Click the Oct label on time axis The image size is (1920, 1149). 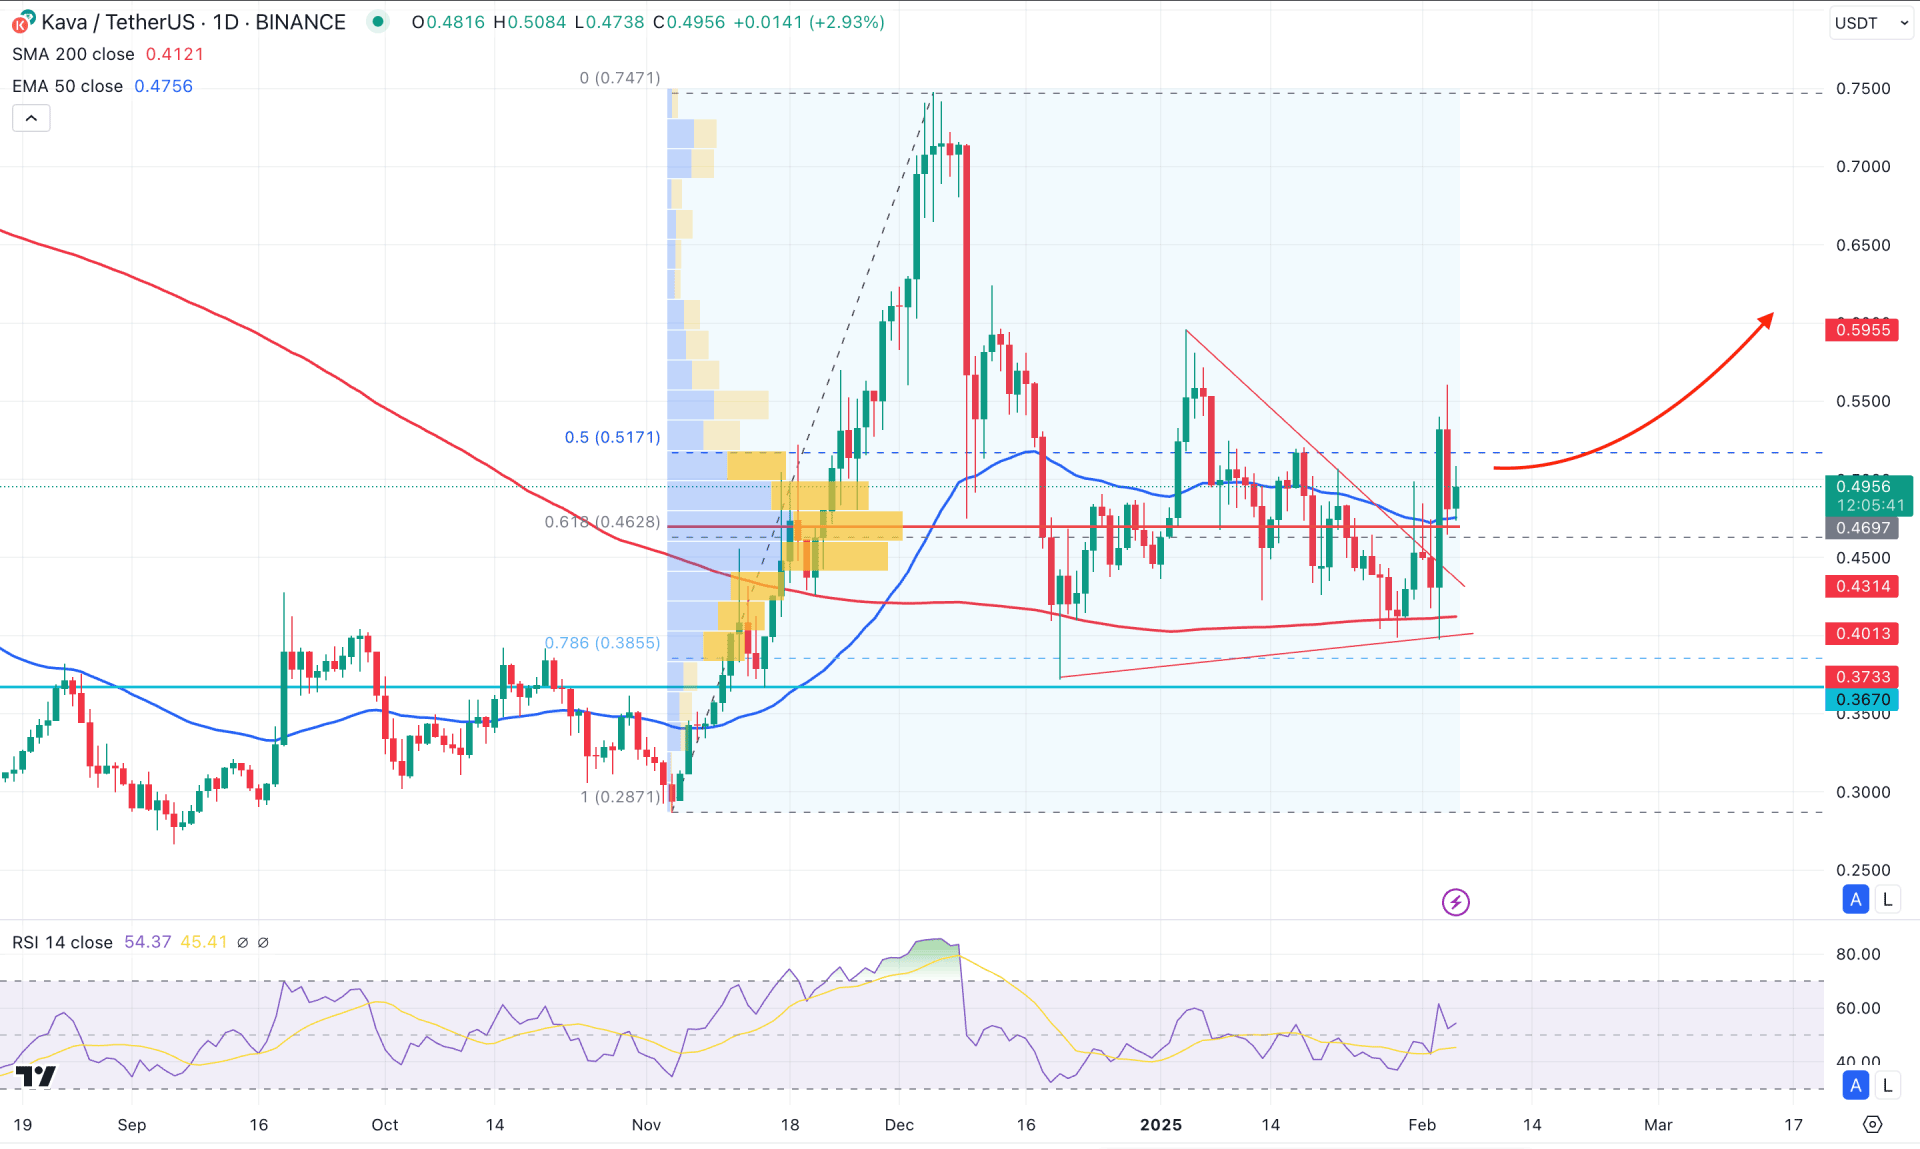click(385, 1125)
